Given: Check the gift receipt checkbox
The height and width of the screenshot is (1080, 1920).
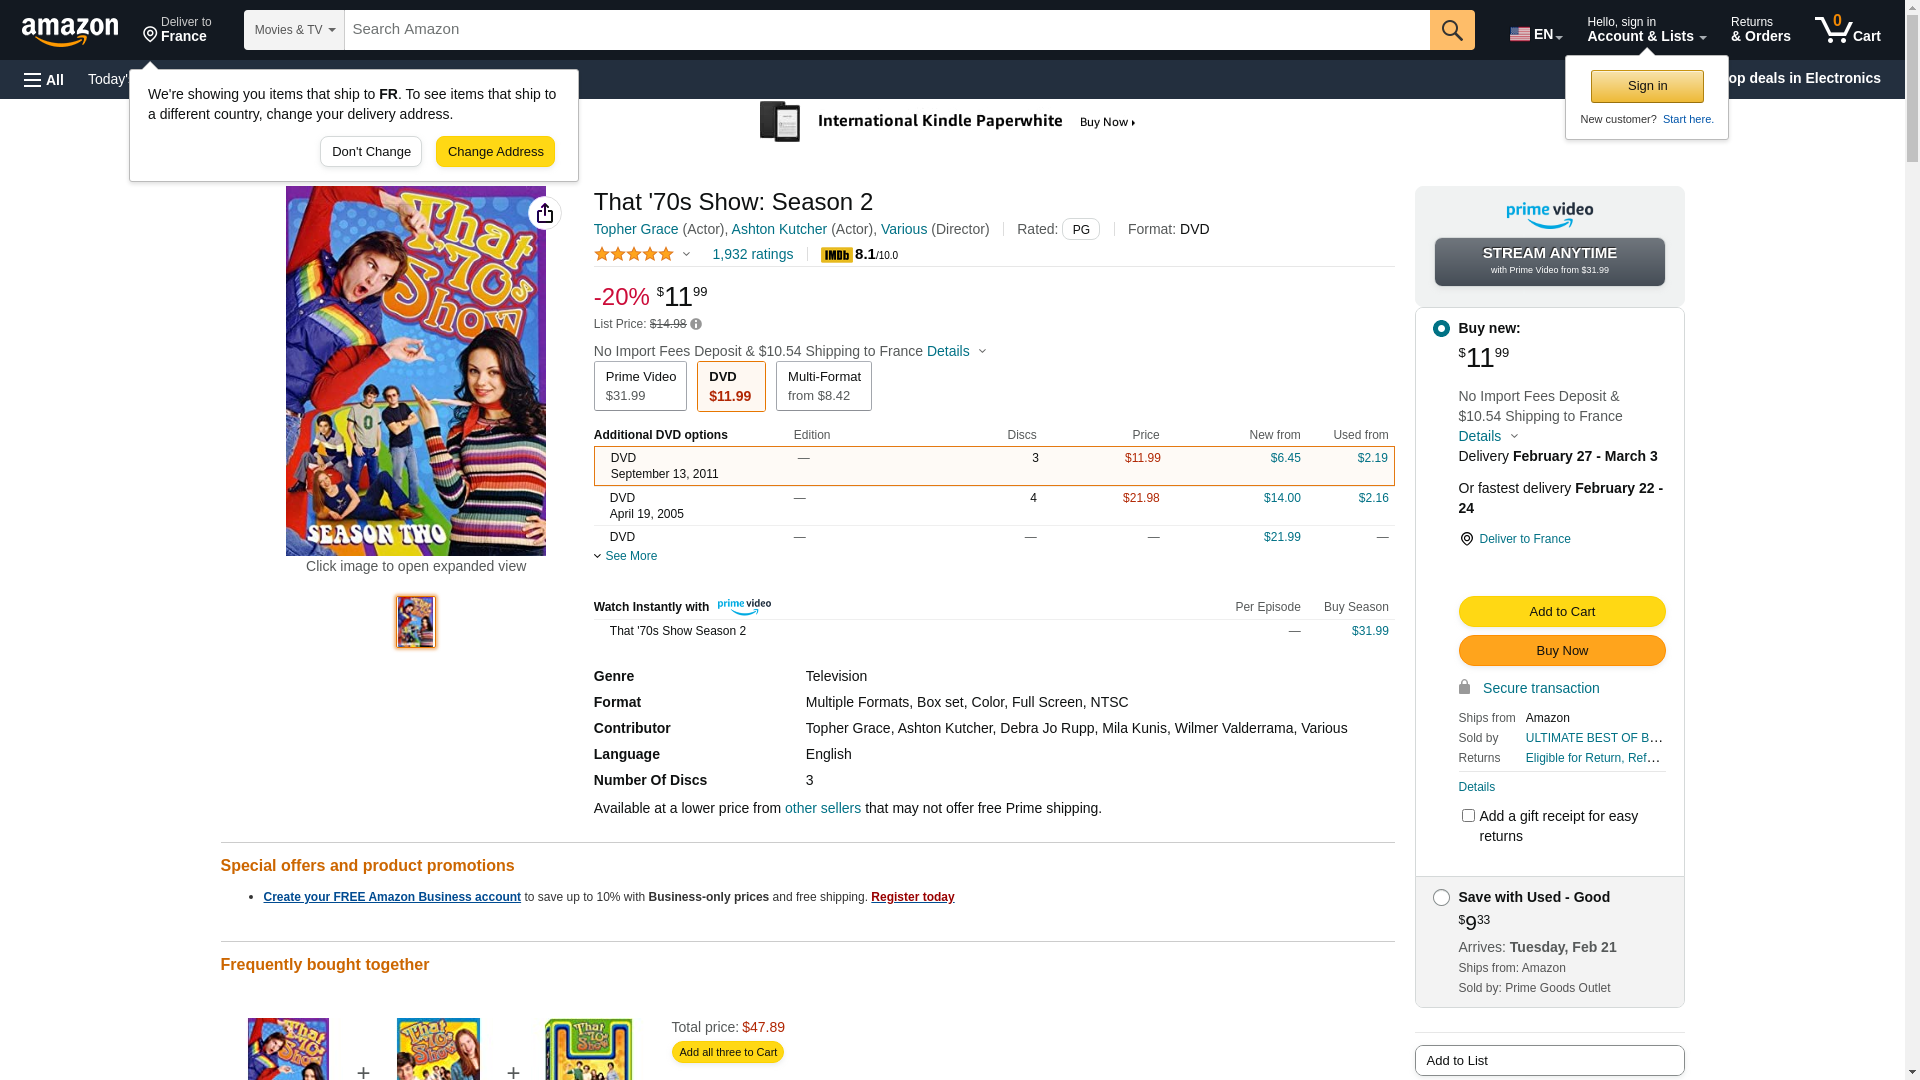Looking at the screenshot, I should [x=1468, y=816].
